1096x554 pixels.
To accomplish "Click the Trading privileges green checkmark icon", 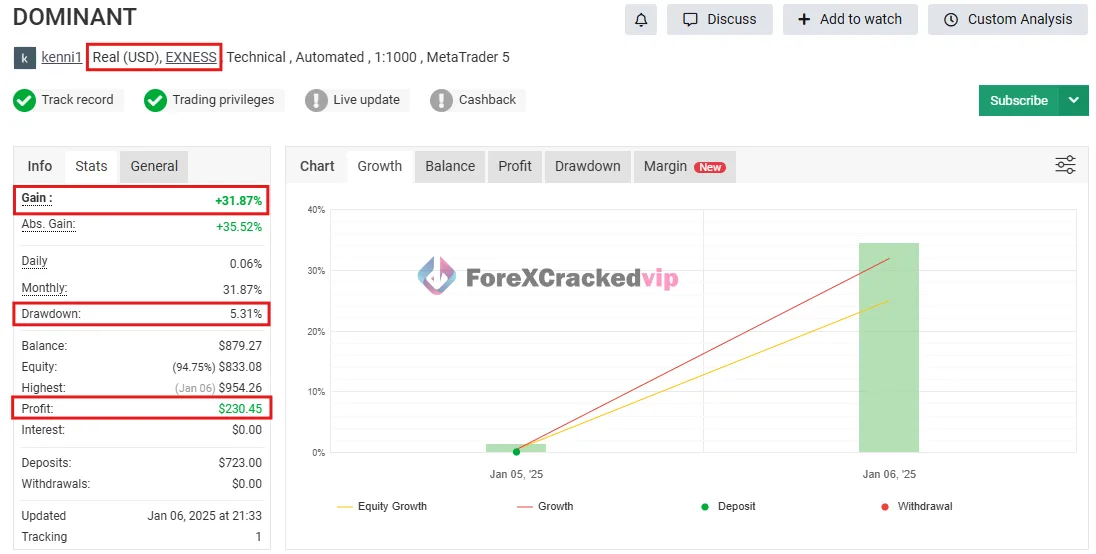I will pyautogui.click(x=155, y=101).
